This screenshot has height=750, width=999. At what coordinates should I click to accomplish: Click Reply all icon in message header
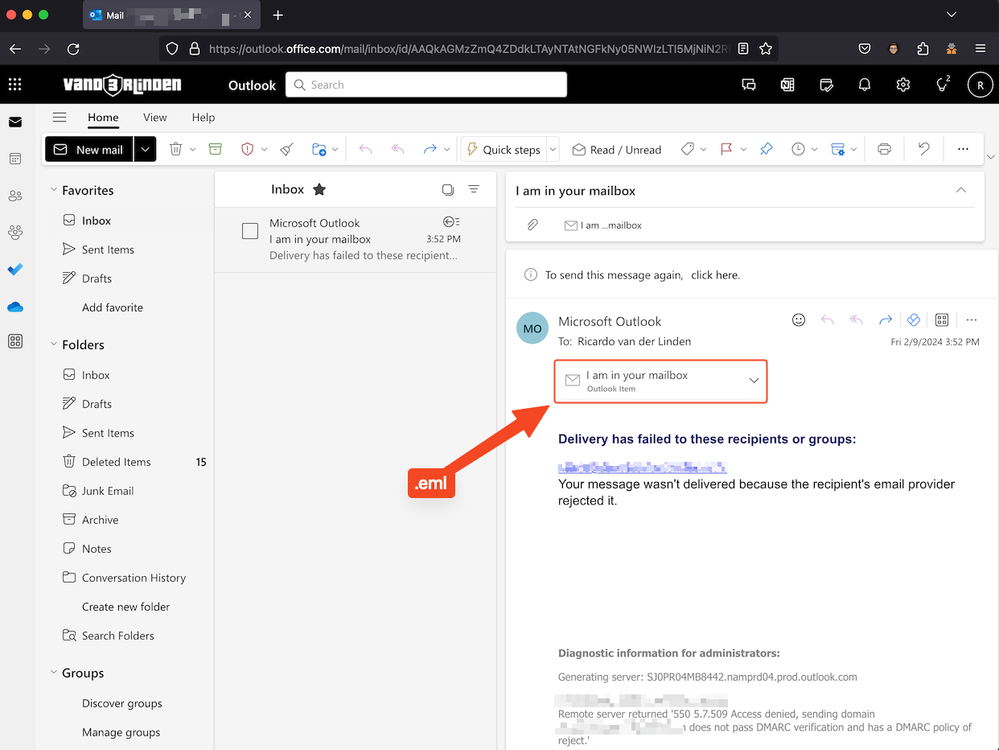tap(856, 320)
